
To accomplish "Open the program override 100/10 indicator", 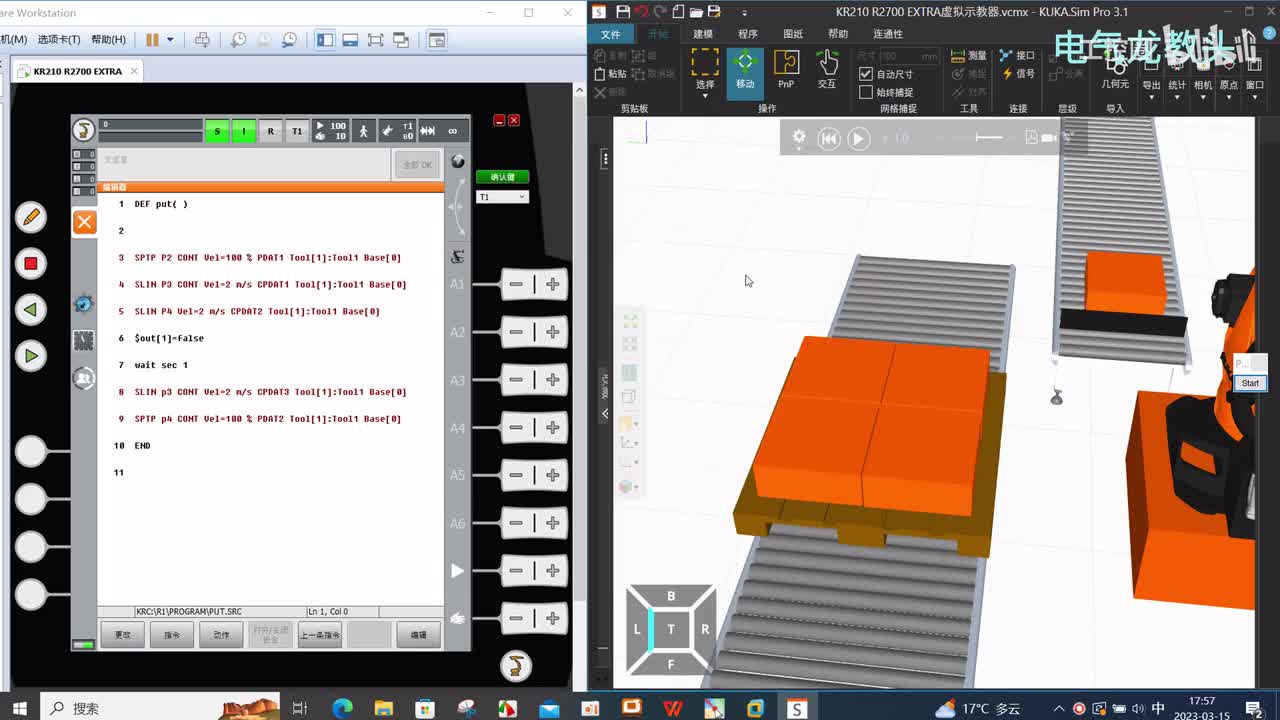I will 331,131.
